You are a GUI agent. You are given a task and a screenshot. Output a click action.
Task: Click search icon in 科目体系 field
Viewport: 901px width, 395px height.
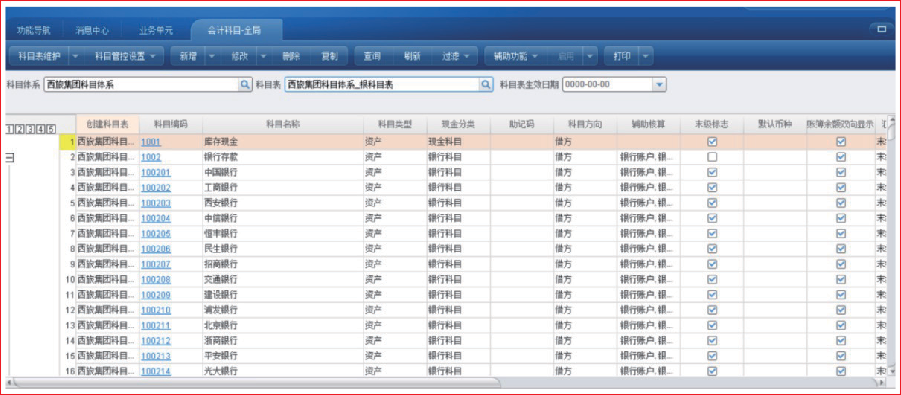[x=245, y=85]
